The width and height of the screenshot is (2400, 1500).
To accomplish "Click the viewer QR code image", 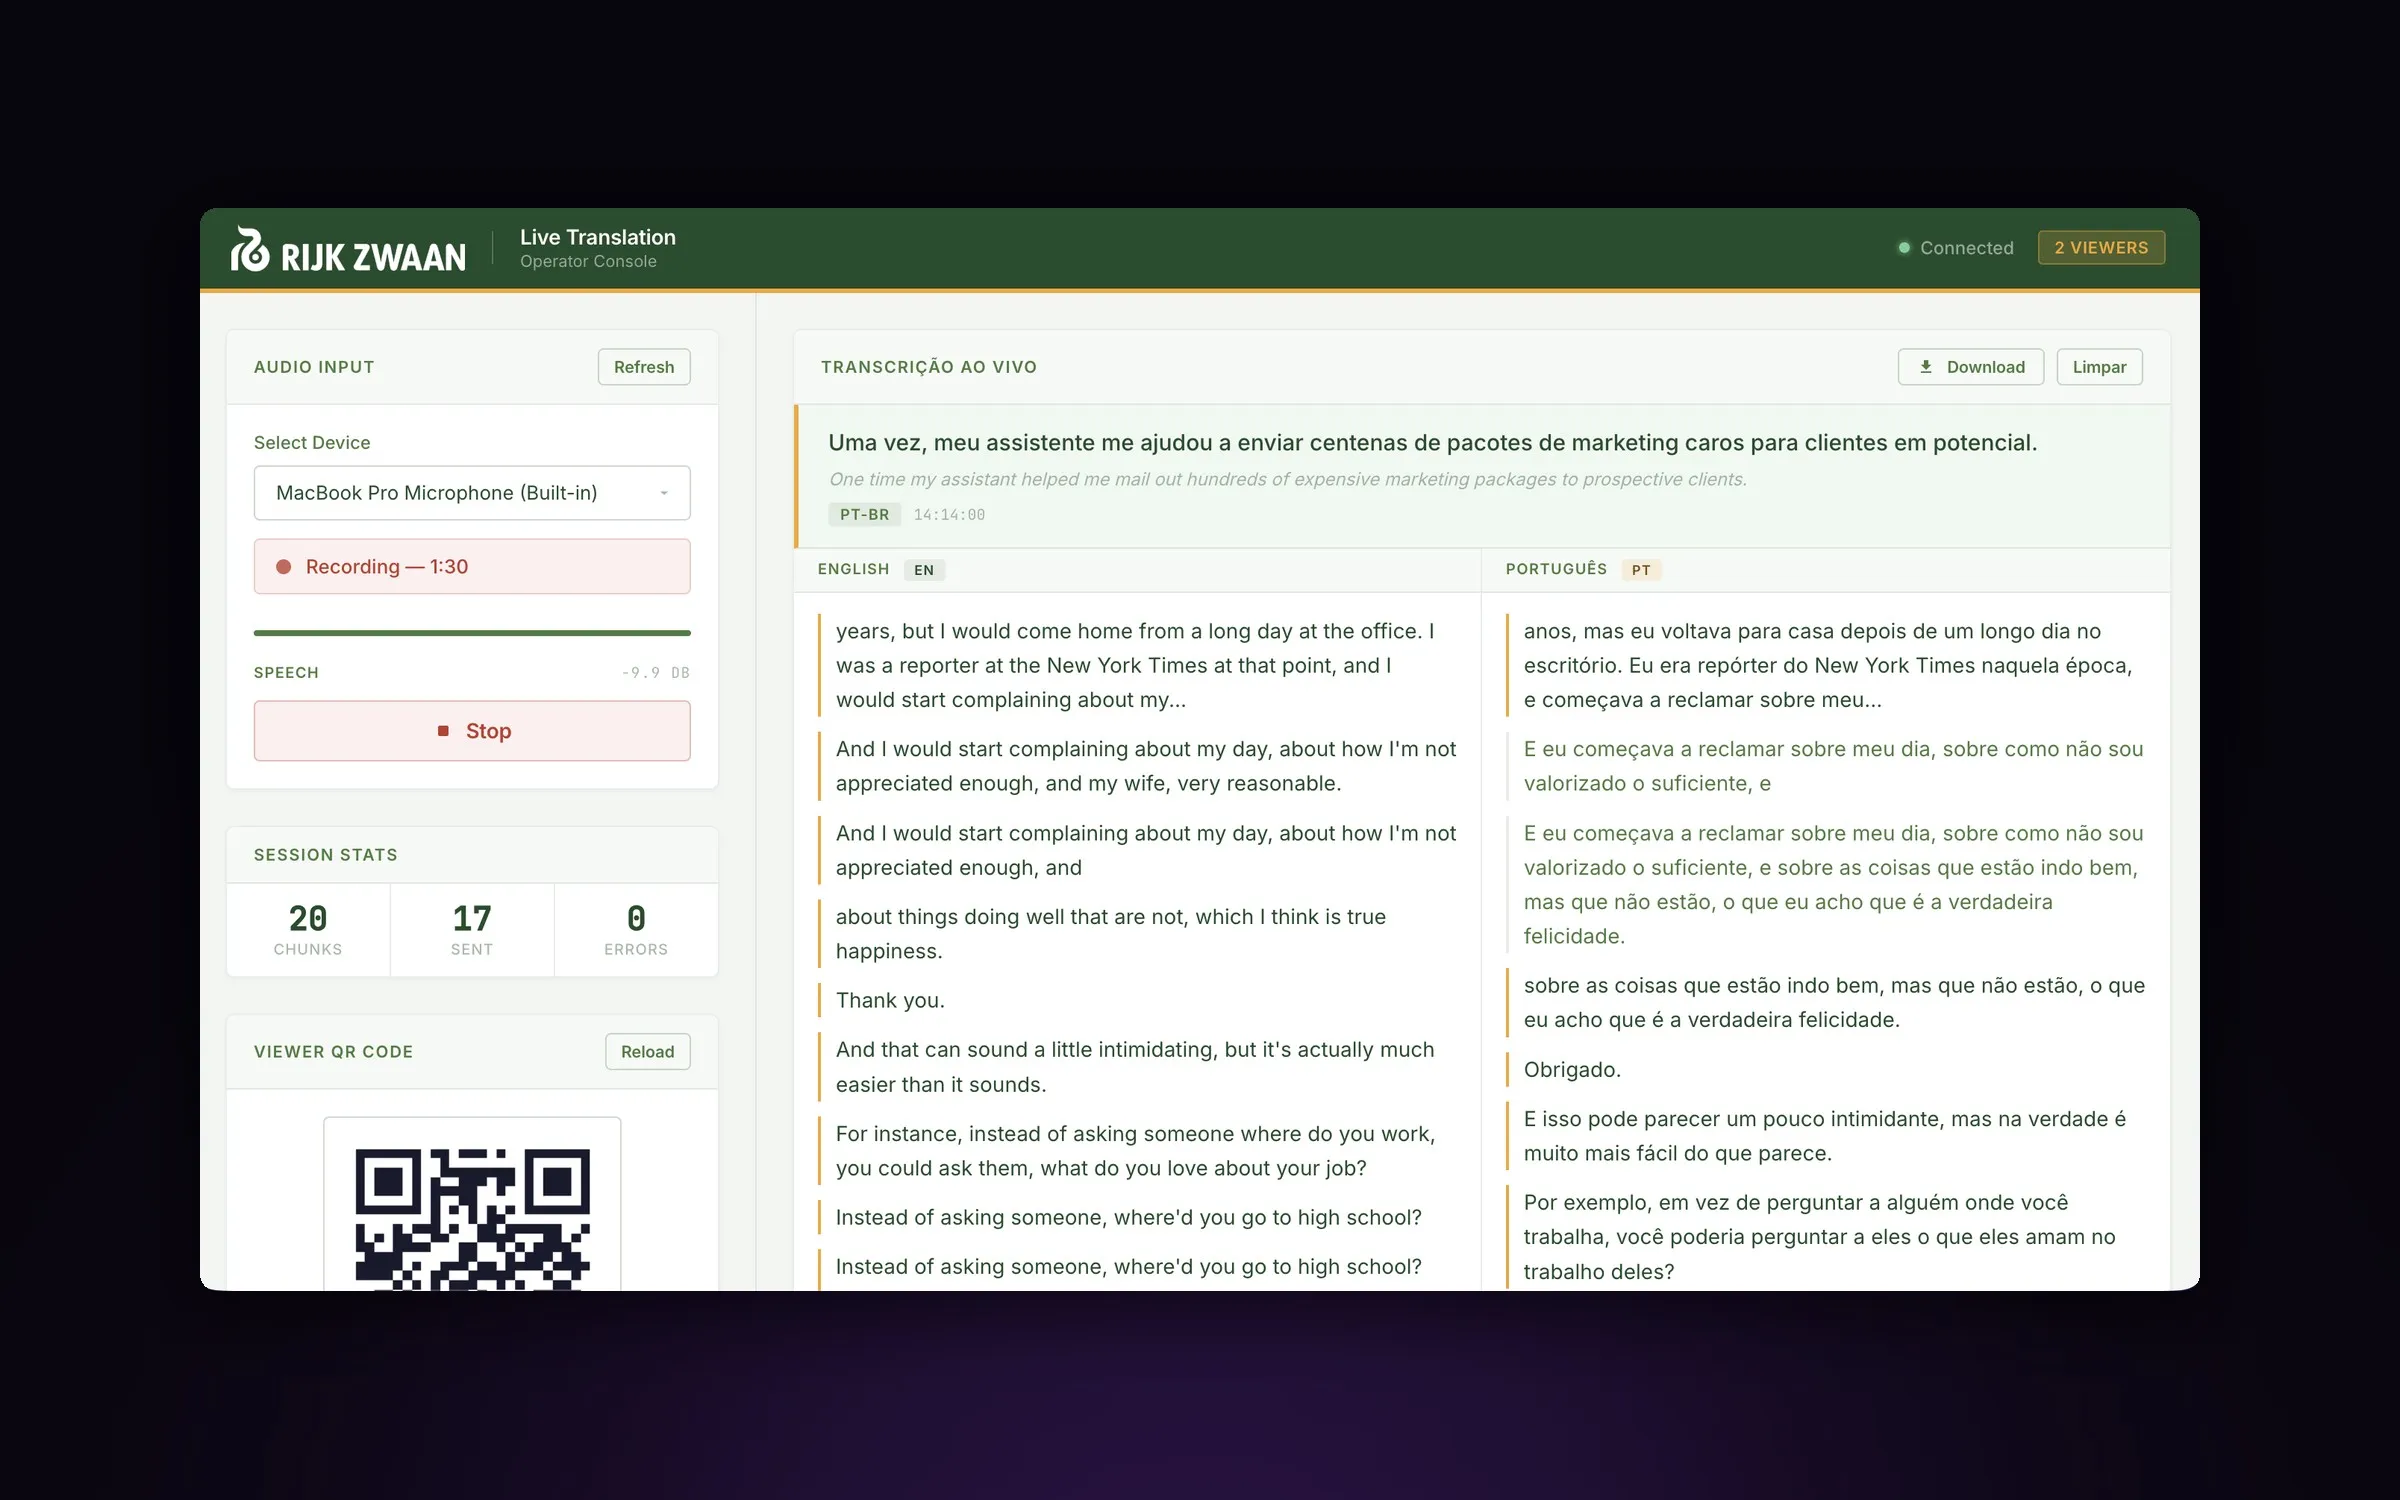I will click(x=472, y=1218).
